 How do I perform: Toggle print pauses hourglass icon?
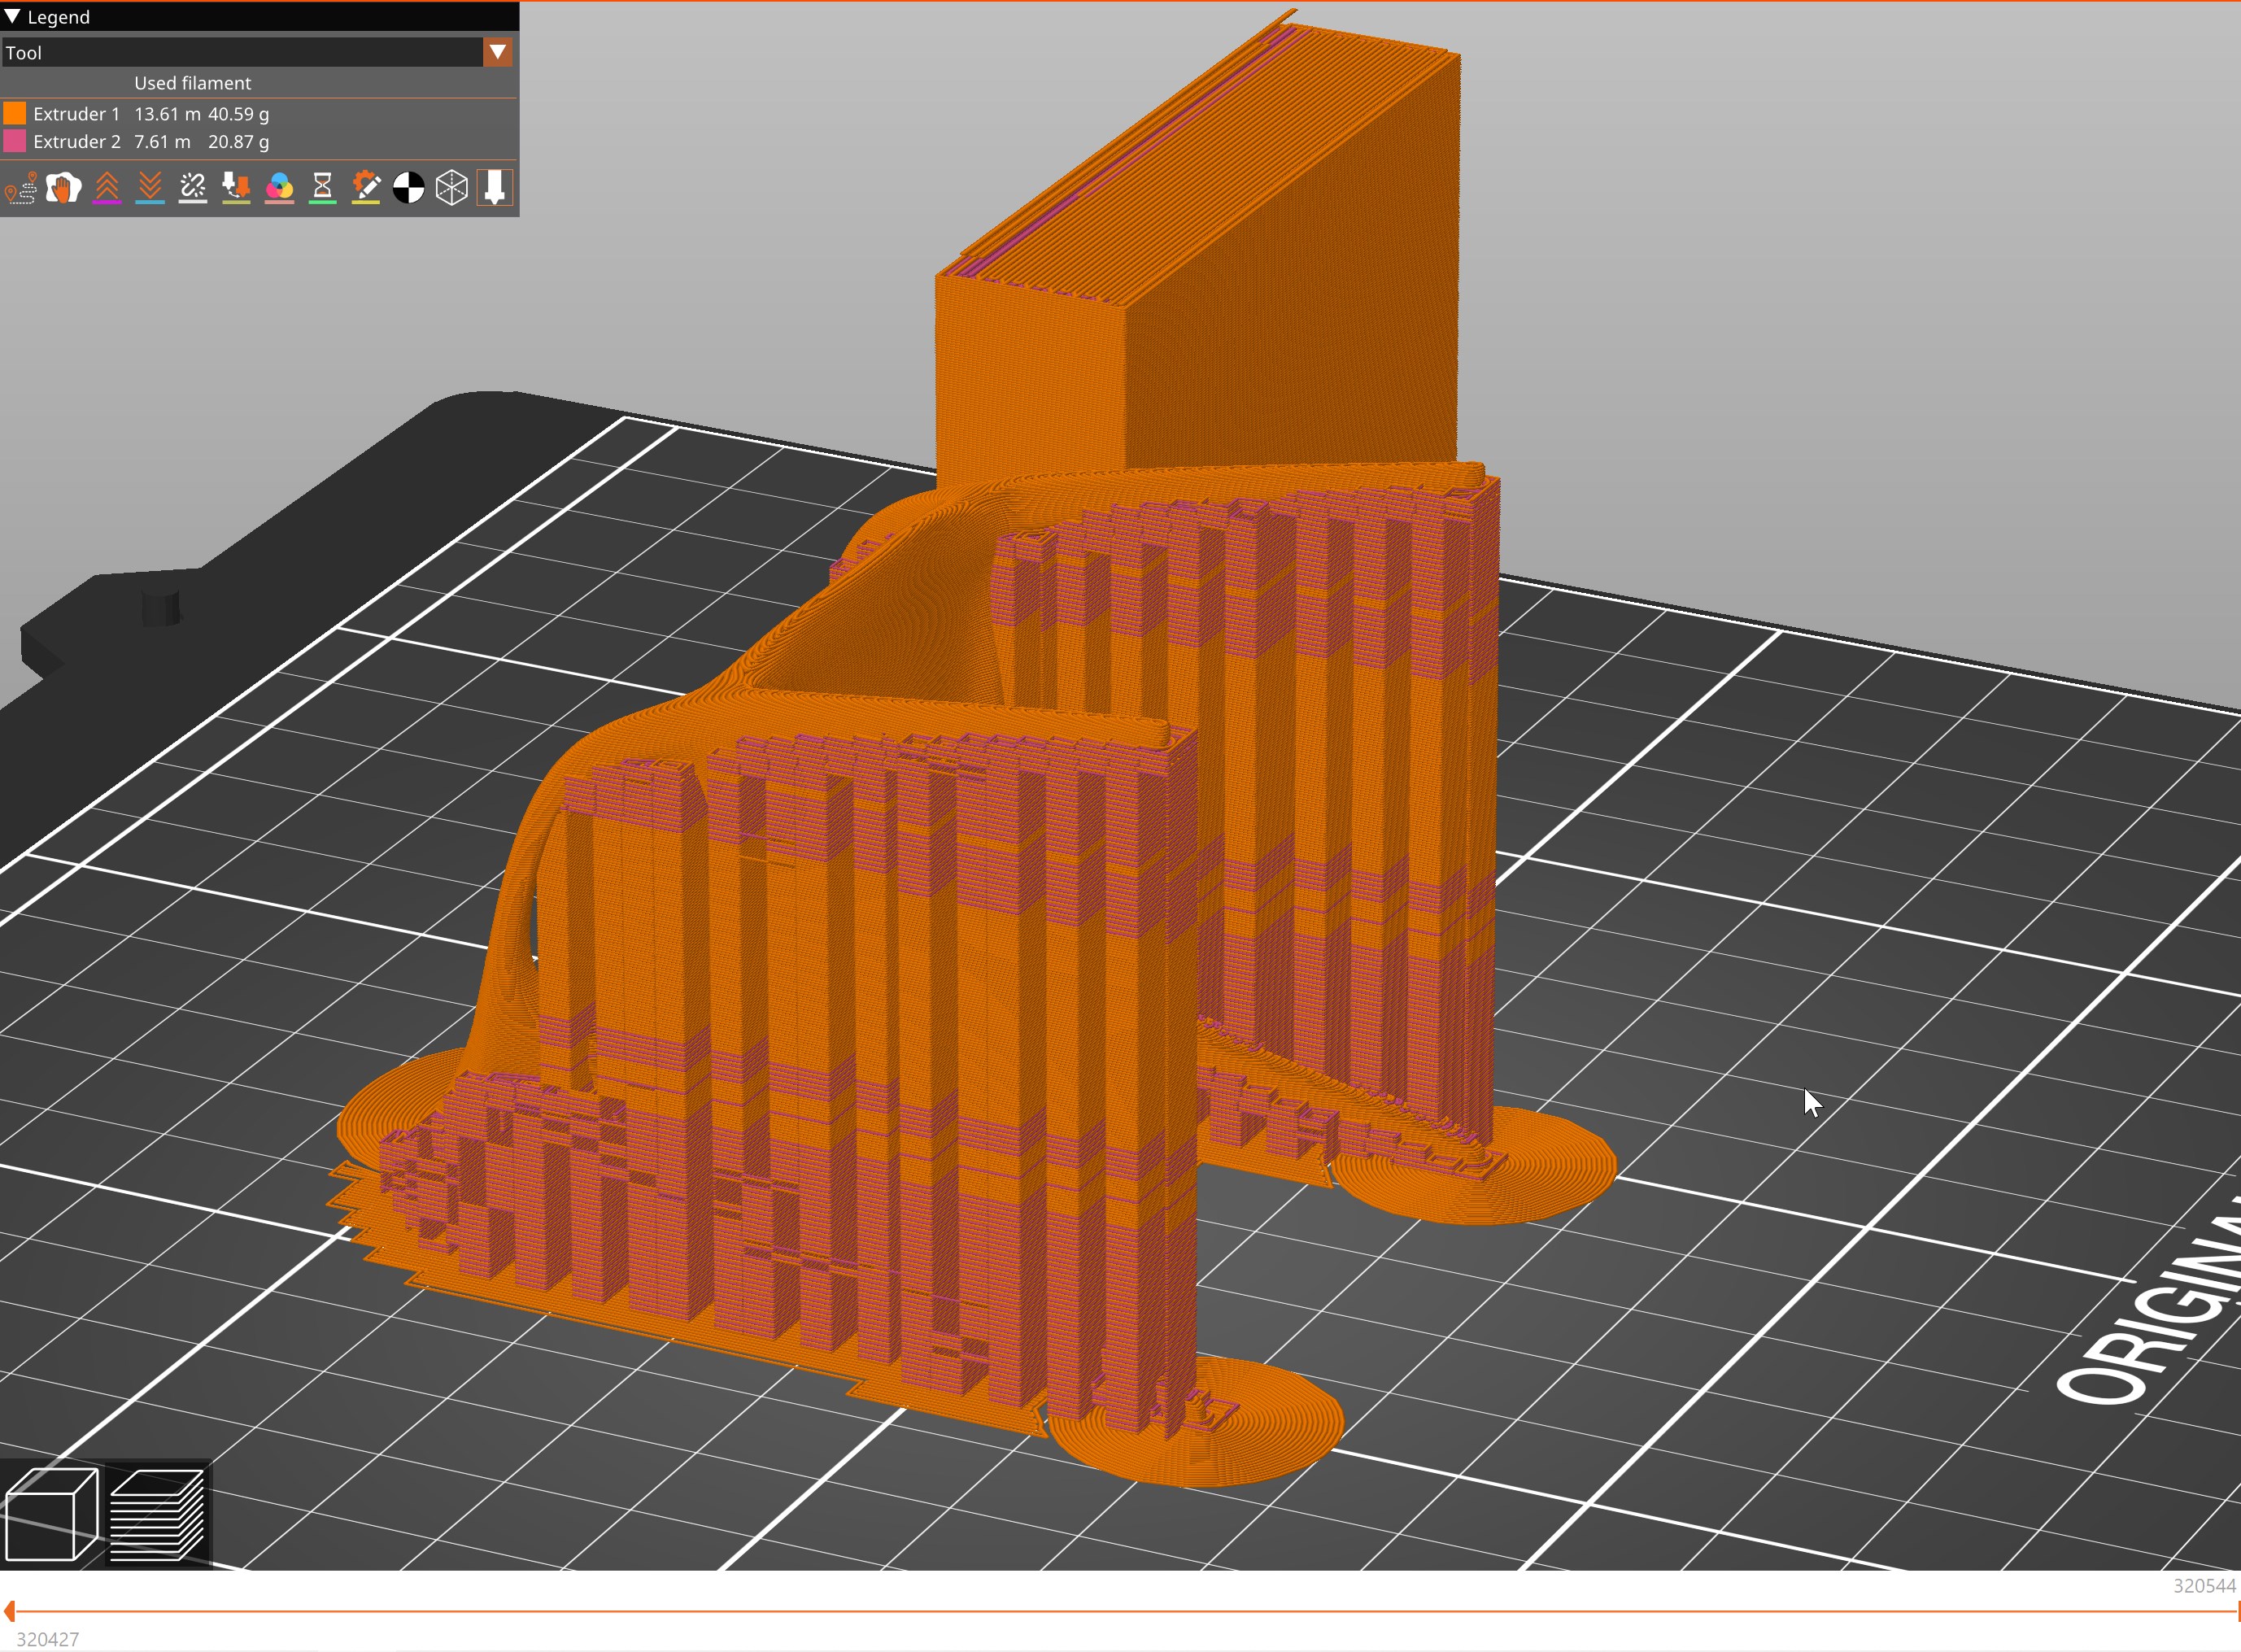point(322,188)
